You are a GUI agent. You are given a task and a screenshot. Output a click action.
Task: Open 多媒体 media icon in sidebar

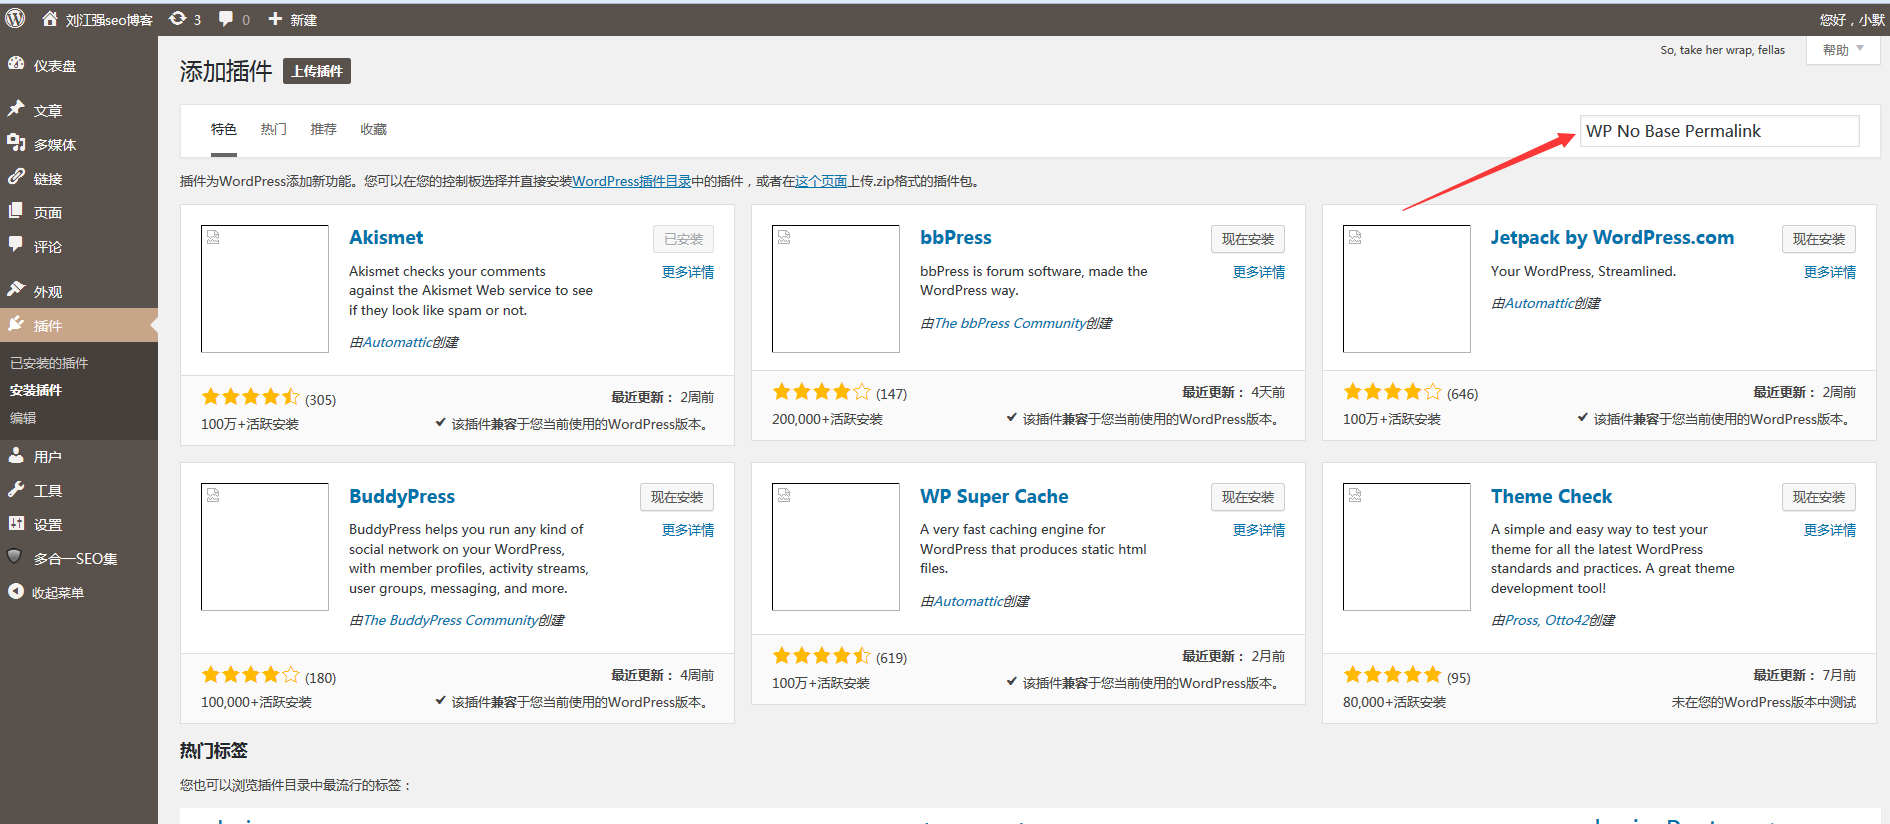tap(16, 143)
